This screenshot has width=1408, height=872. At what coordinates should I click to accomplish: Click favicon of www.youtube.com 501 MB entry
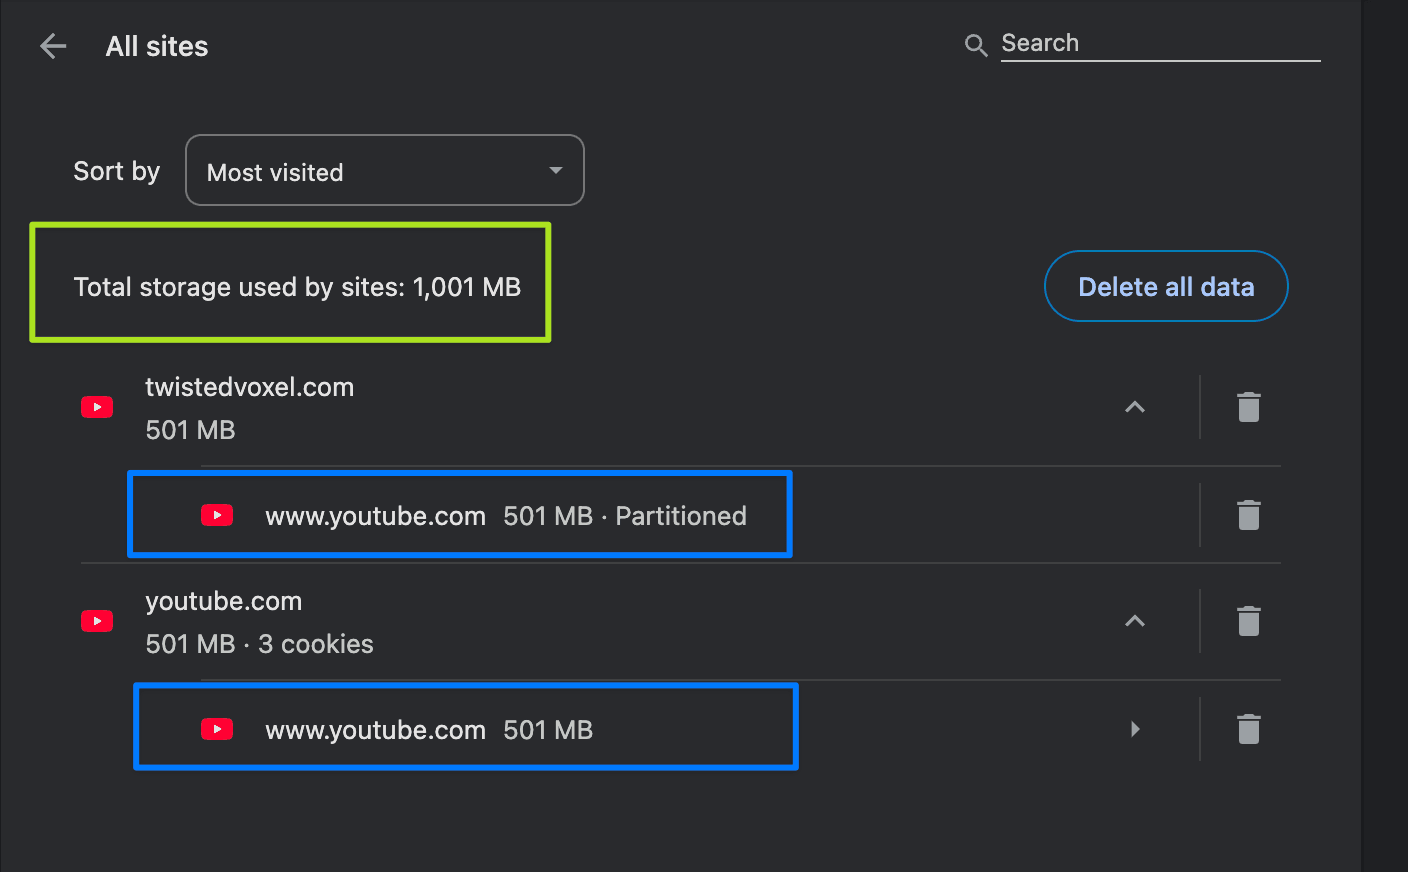point(217,729)
